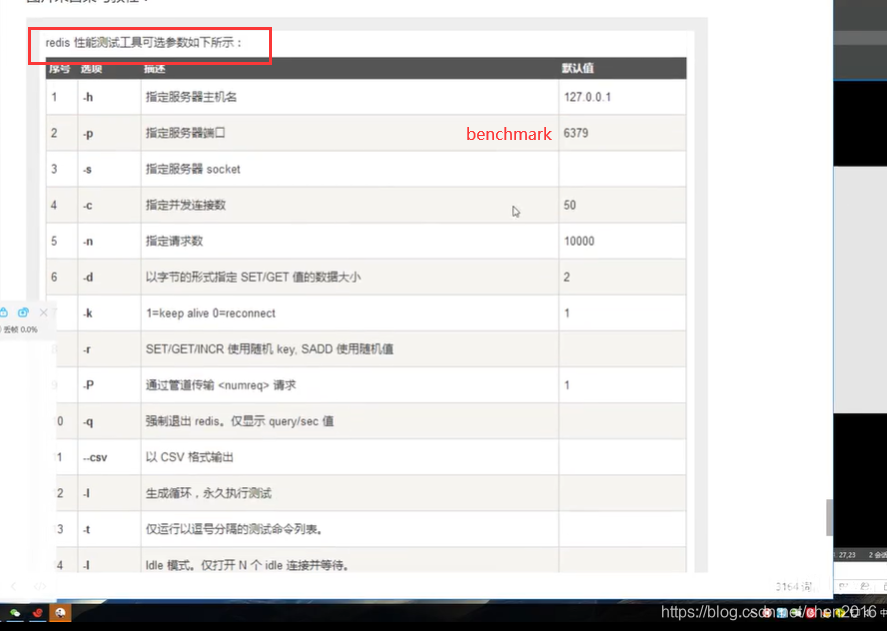
Task: Click the comma-separated test command list description
Action: tap(234, 529)
